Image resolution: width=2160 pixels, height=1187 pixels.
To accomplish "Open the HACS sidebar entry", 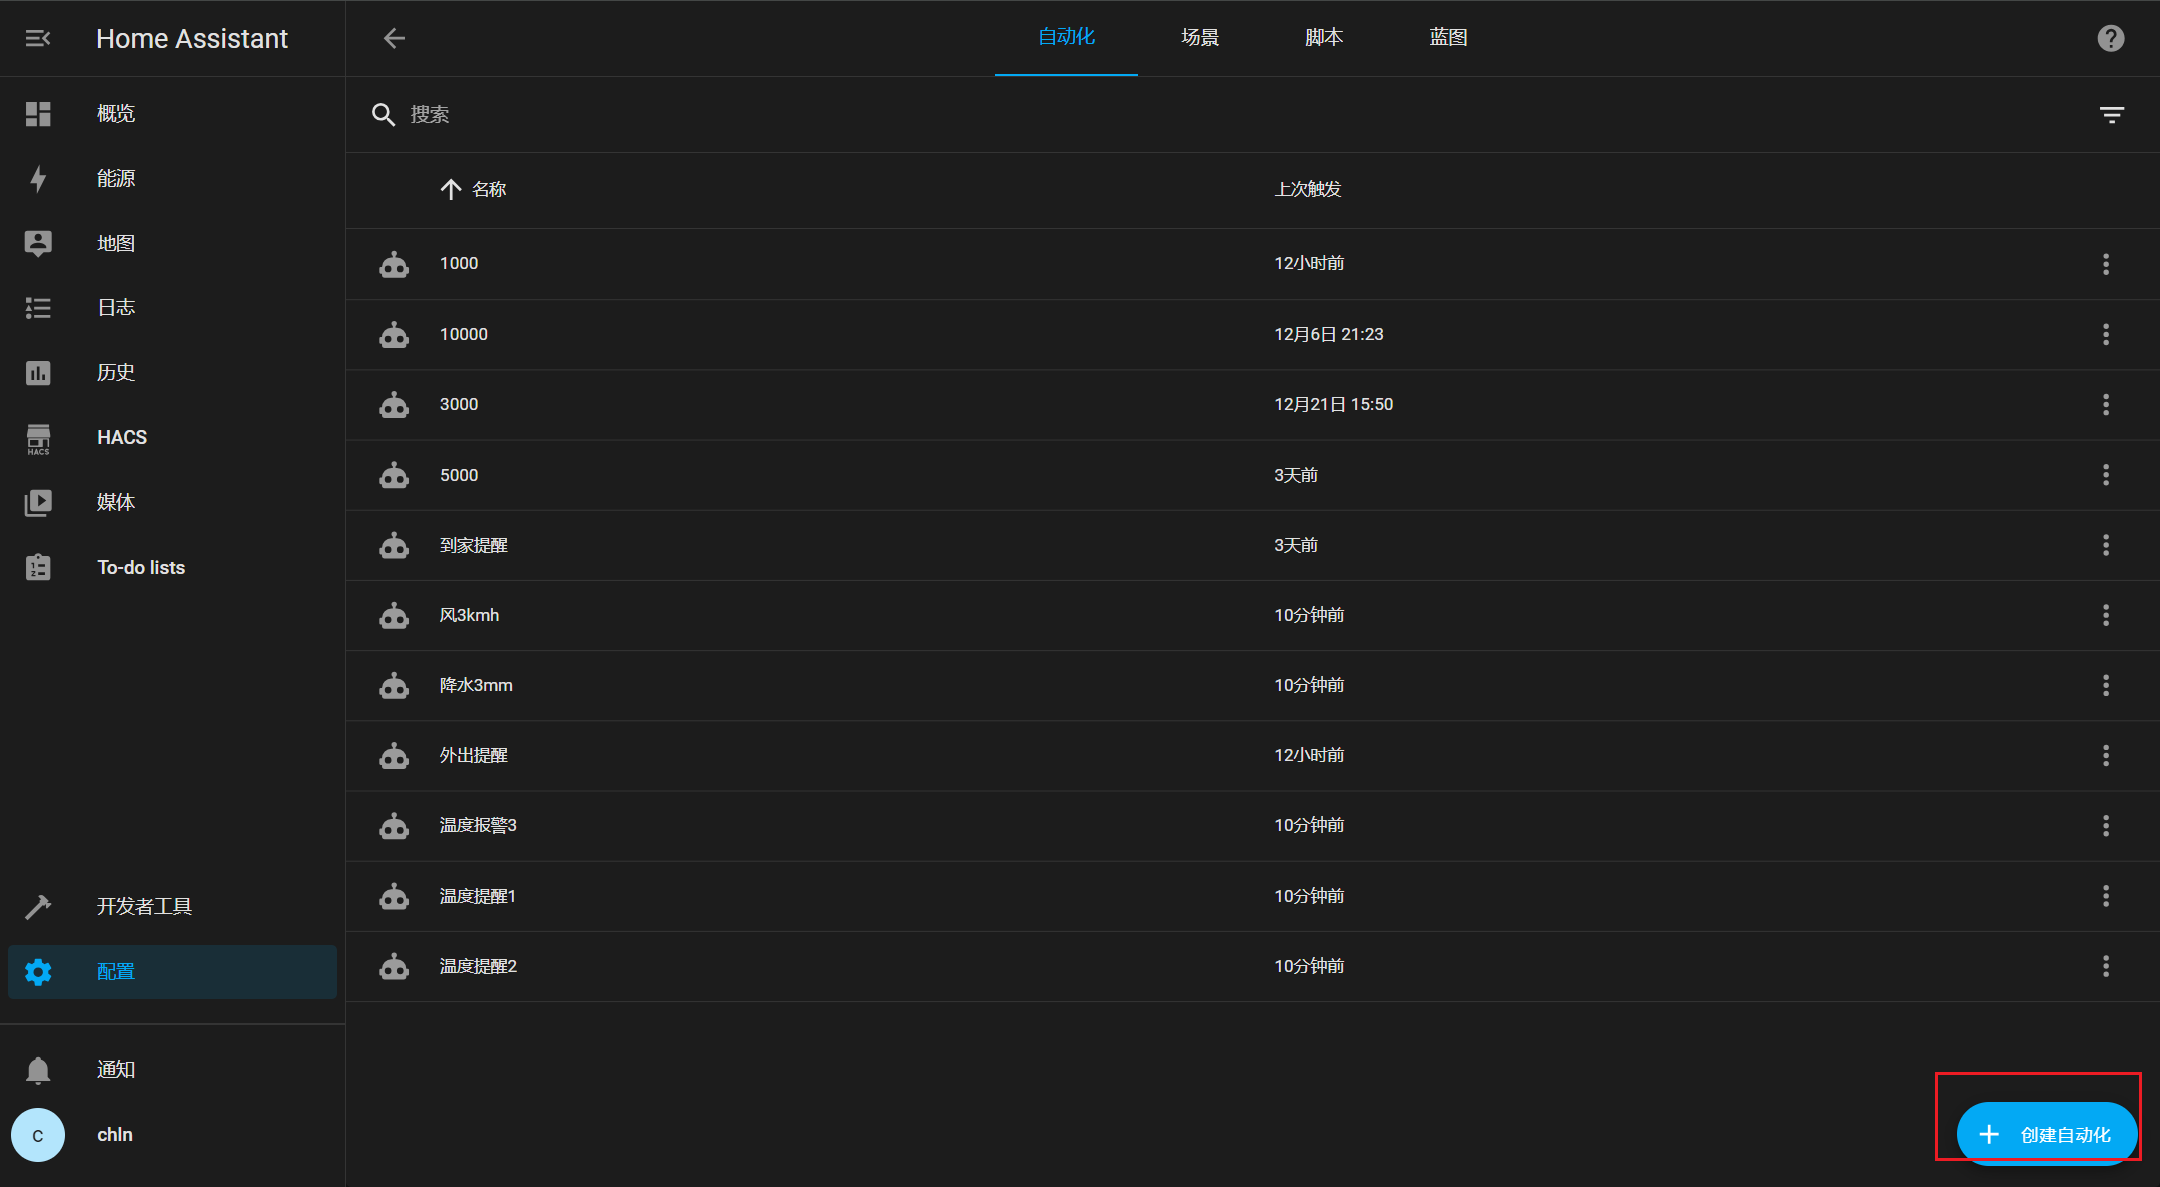I will (x=172, y=438).
